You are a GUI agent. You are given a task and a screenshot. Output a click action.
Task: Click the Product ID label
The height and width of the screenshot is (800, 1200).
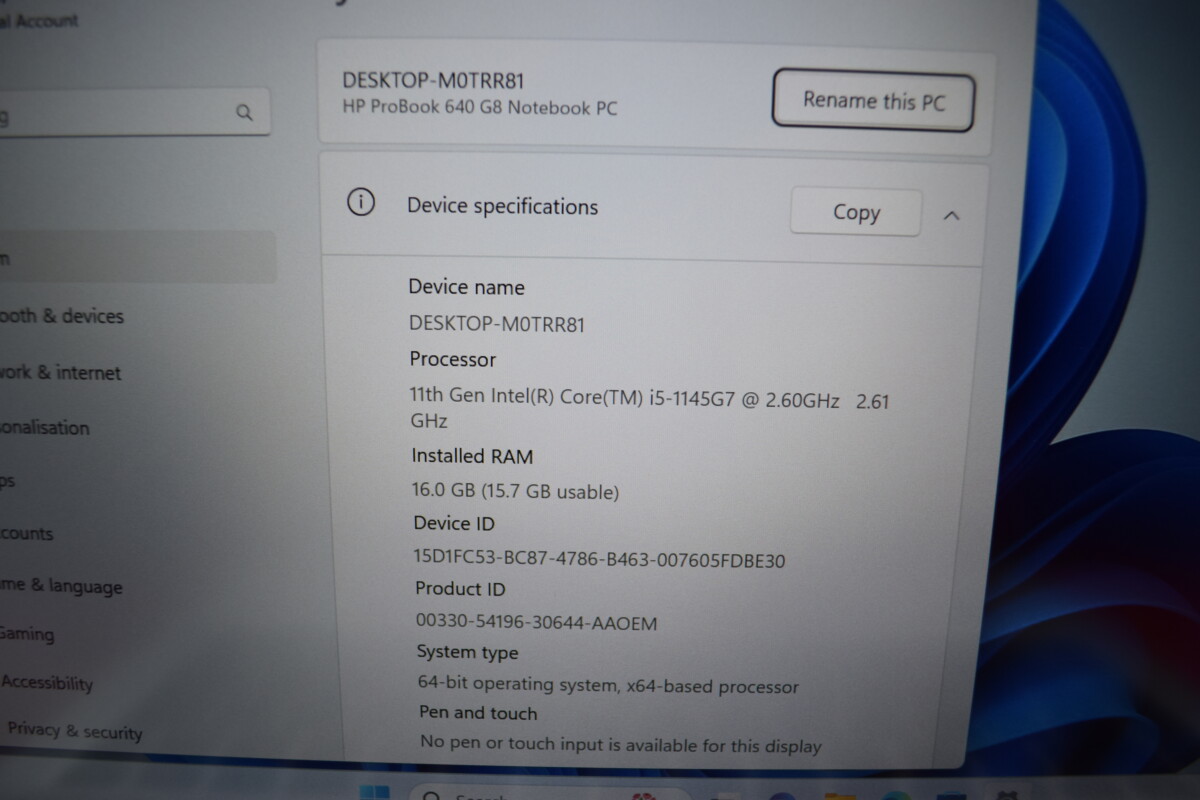click(460, 589)
